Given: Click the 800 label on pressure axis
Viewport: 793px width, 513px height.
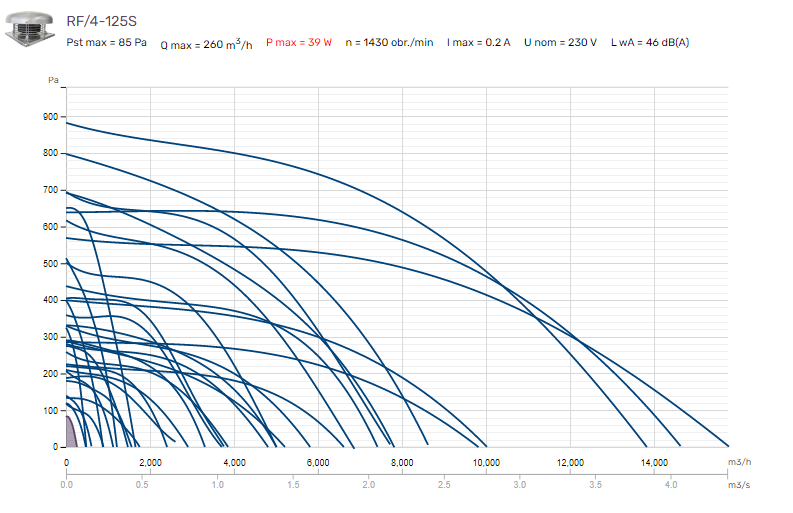Looking at the screenshot, I should click(51, 153).
